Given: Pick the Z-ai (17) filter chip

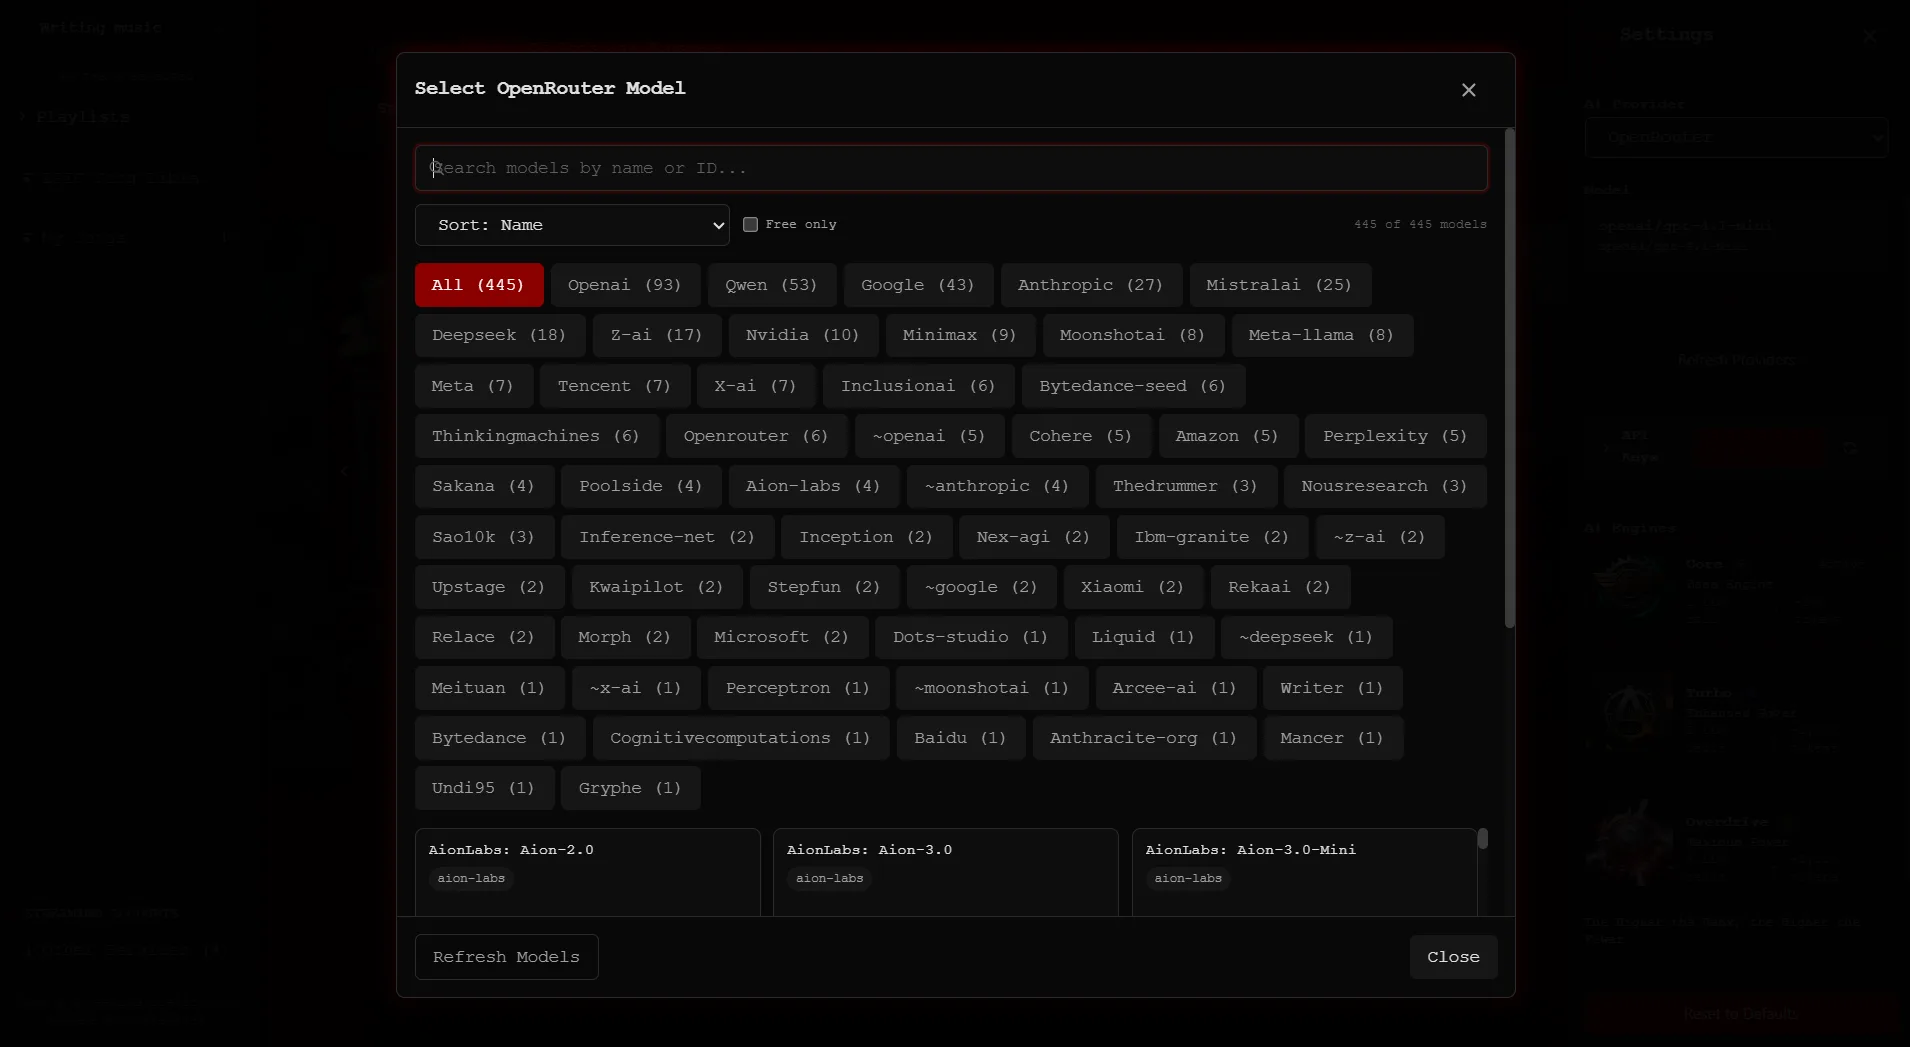Looking at the screenshot, I should point(657,335).
